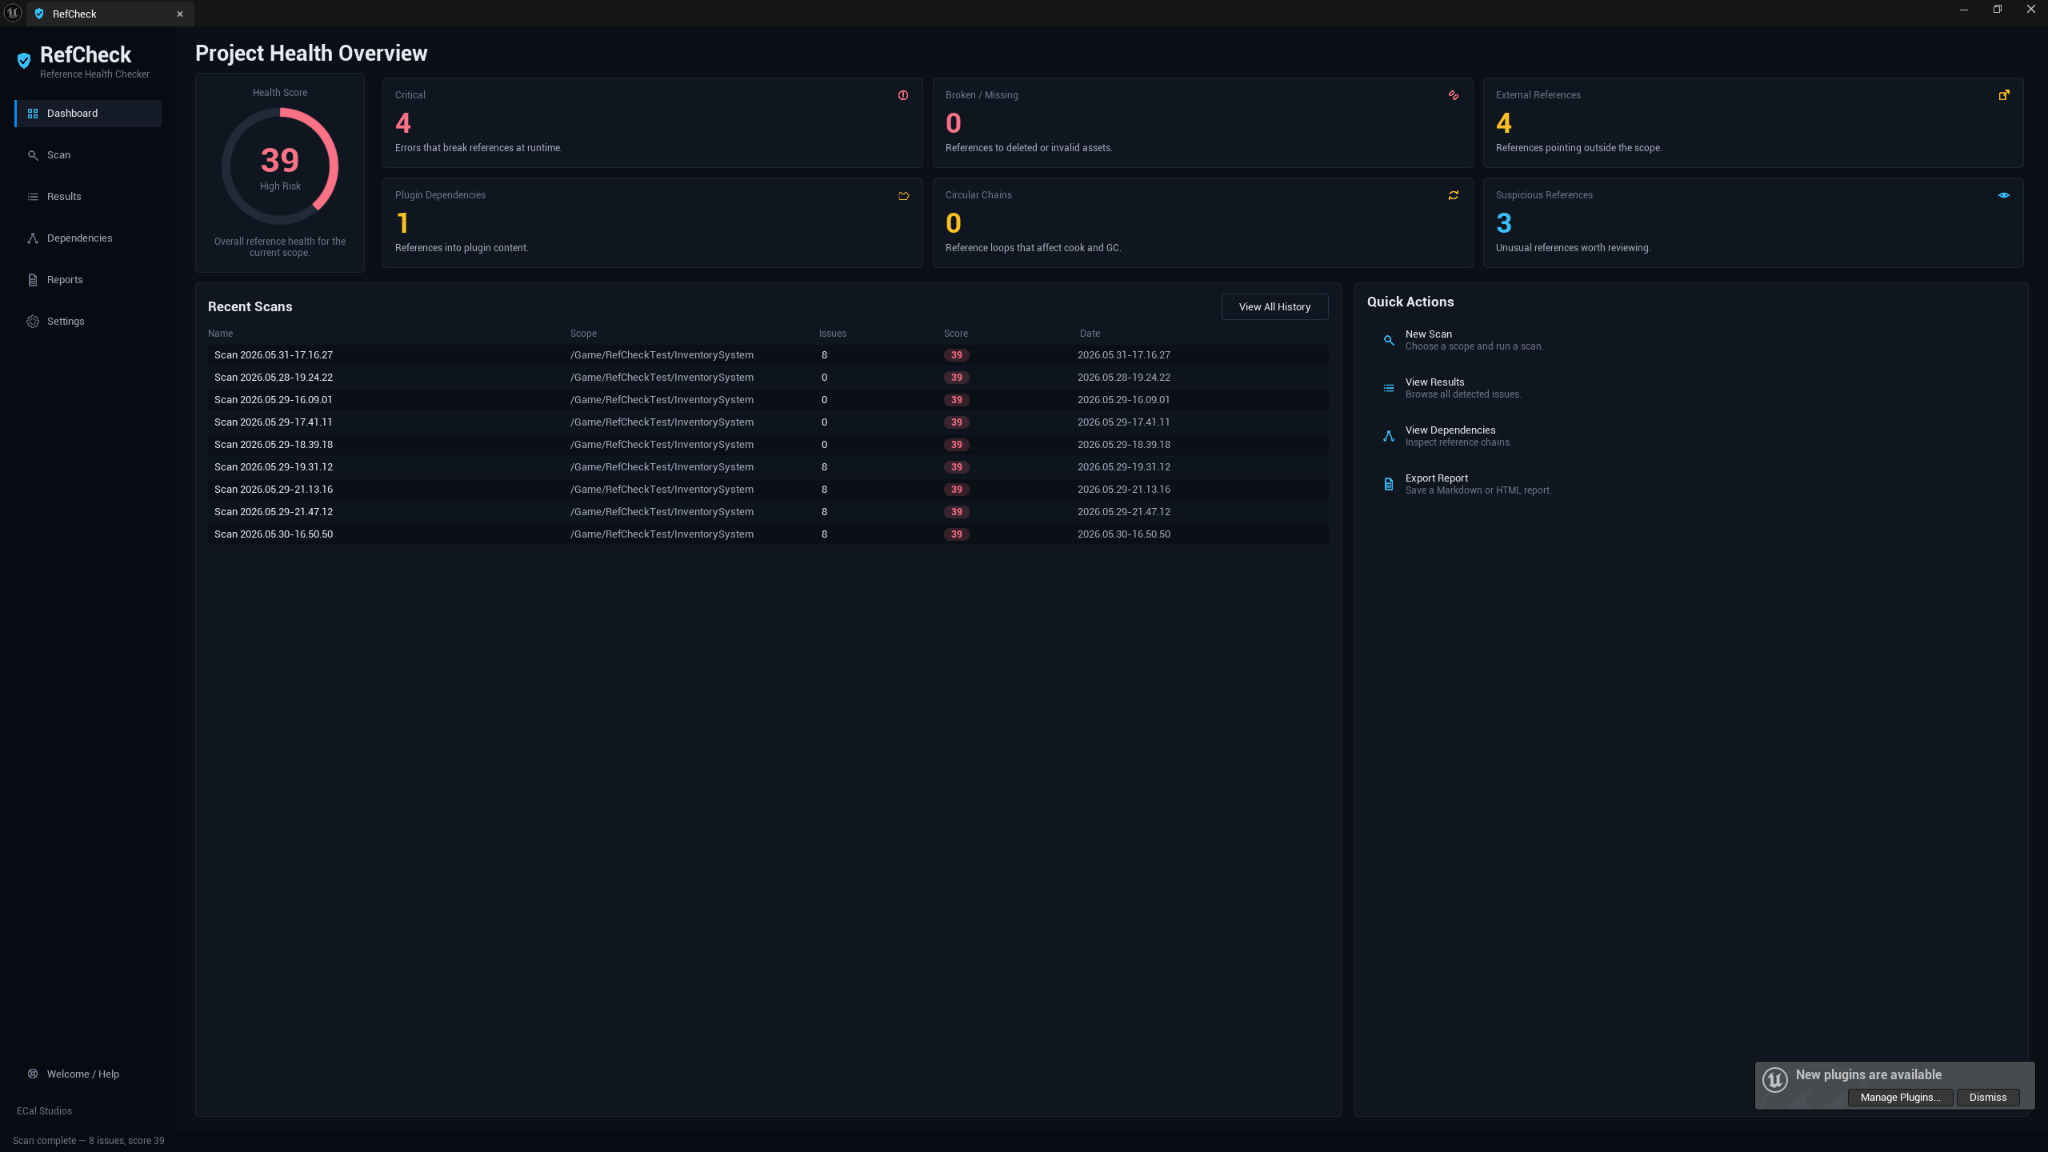Click the Suspicious References eye icon
The image size is (2048, 1152).
pos(2004,196)
